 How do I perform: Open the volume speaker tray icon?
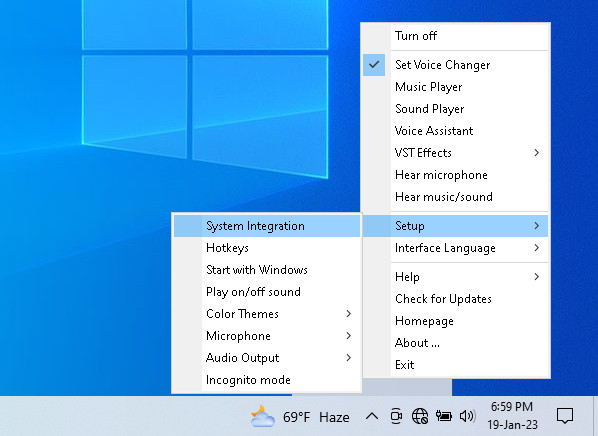(x=467, y=416)
